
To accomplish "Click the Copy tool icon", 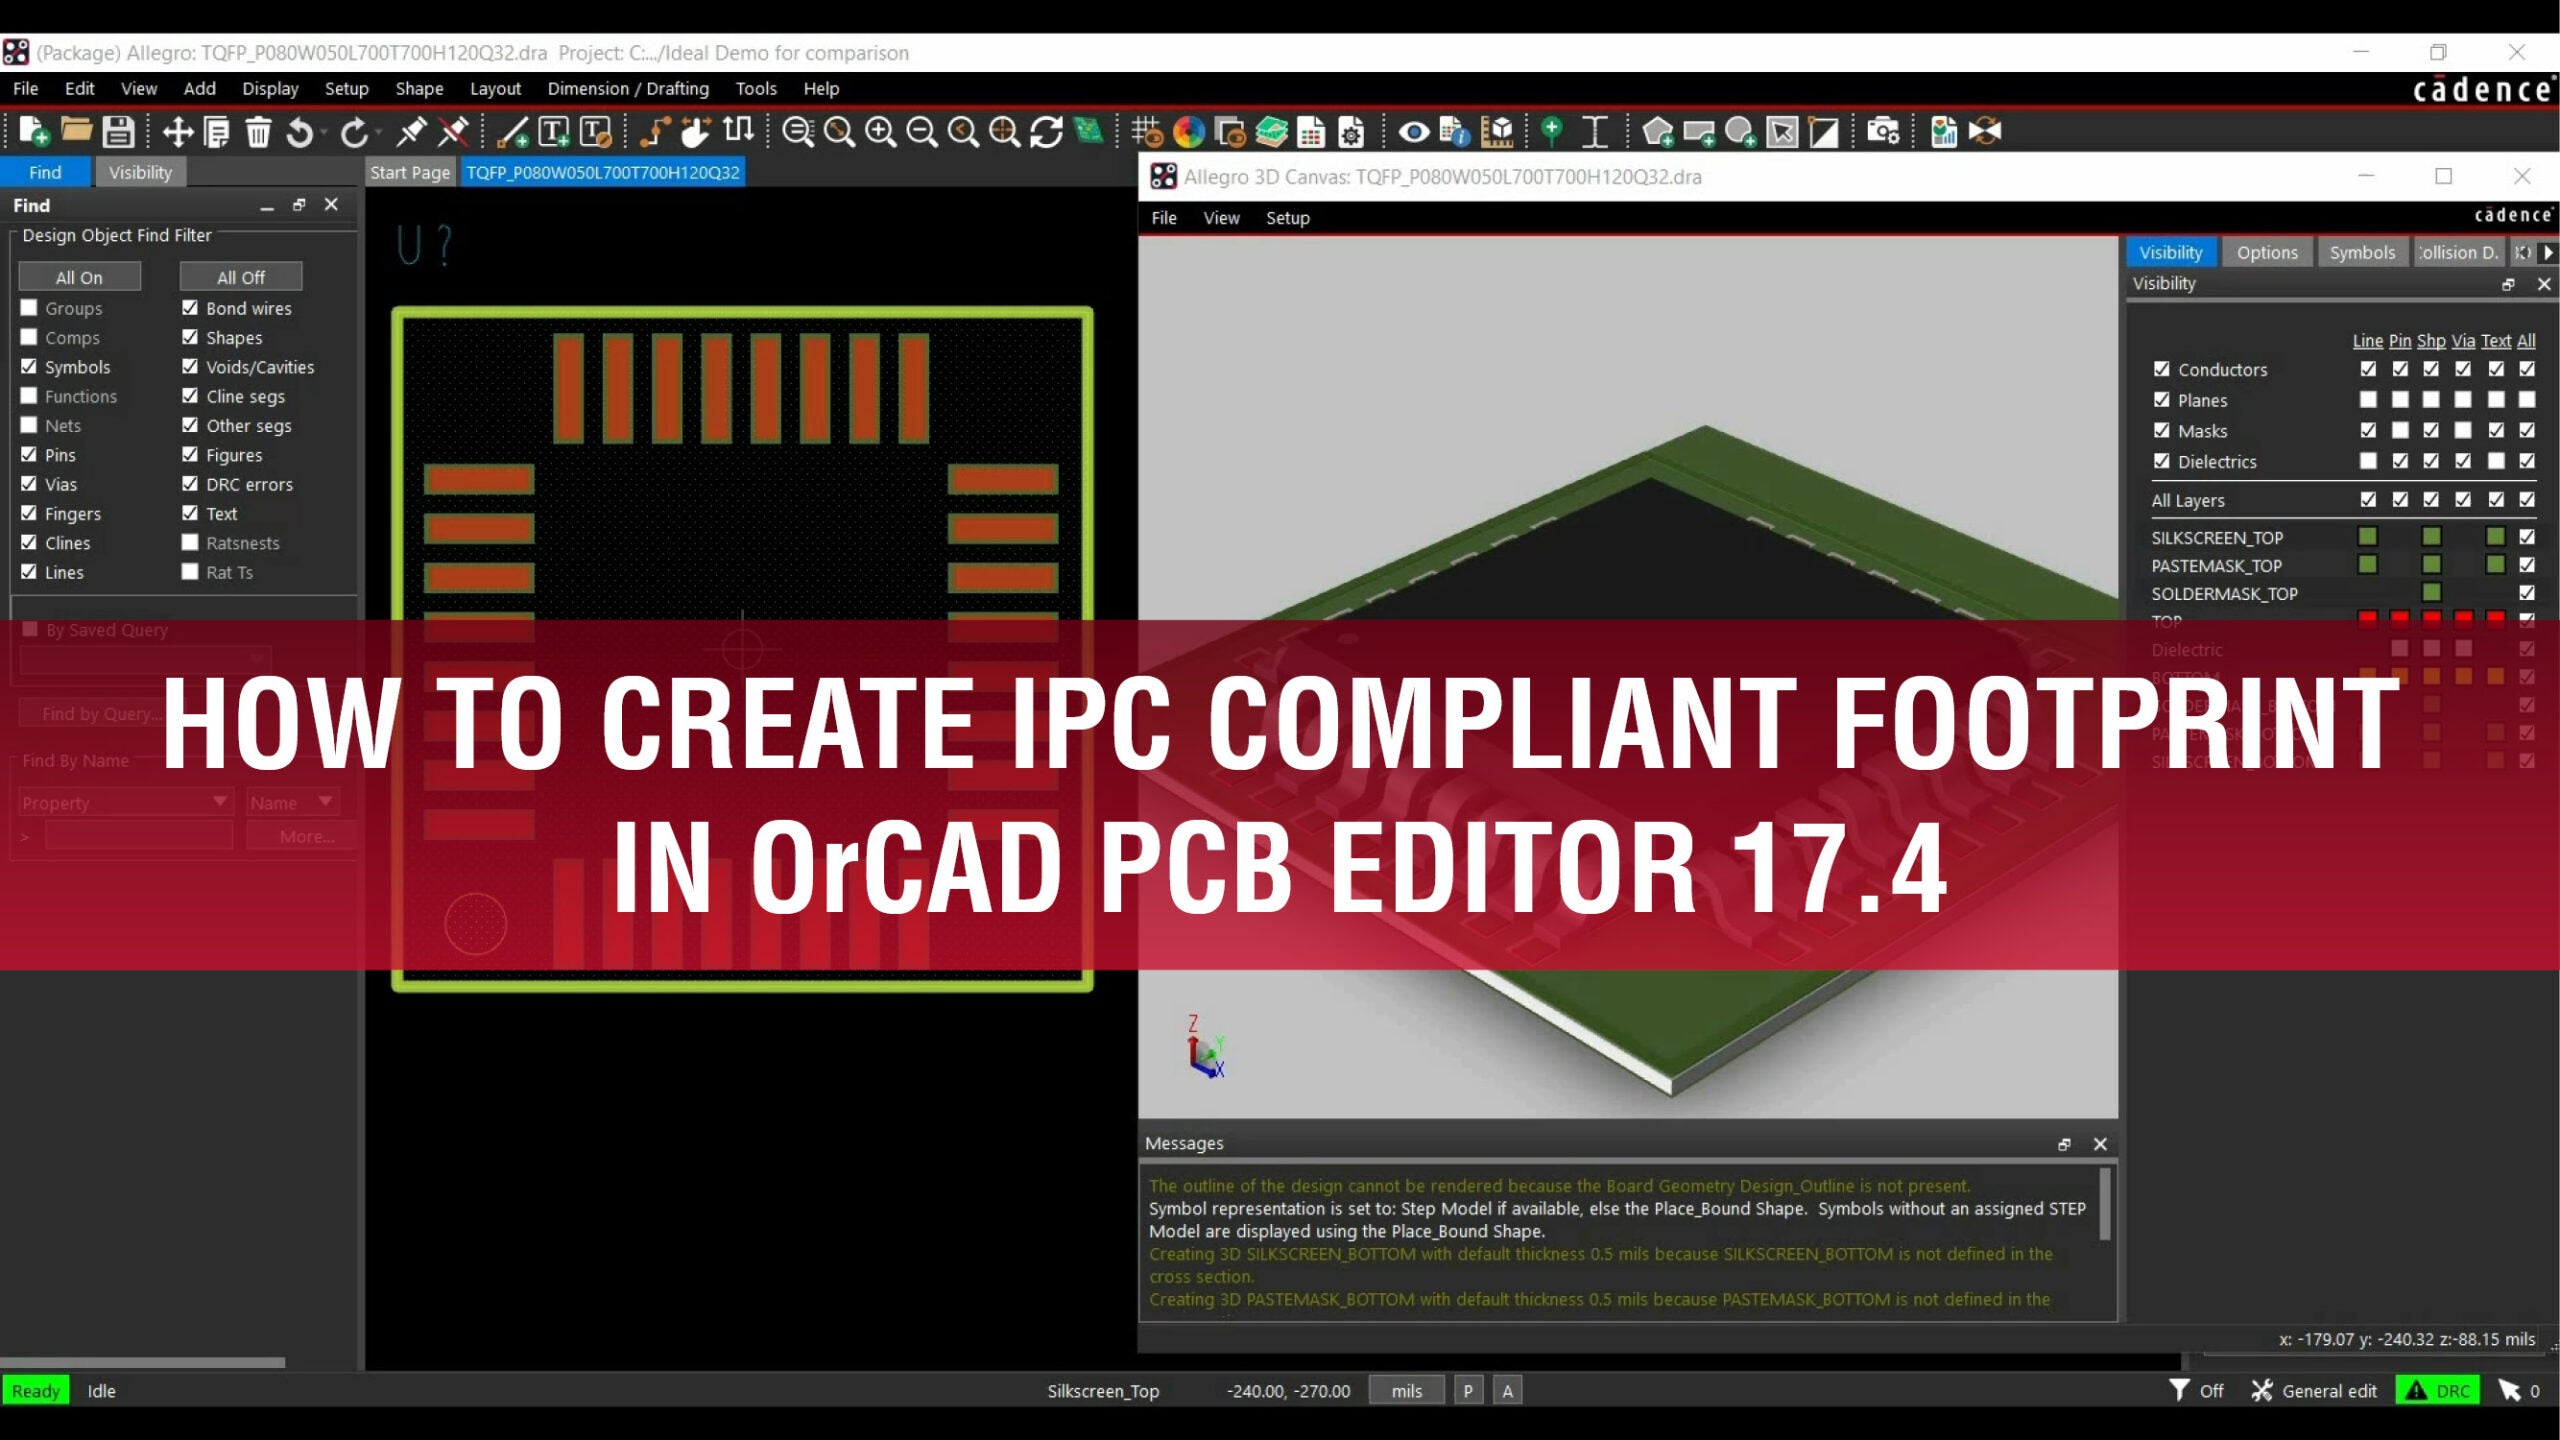I will (217, 131).
